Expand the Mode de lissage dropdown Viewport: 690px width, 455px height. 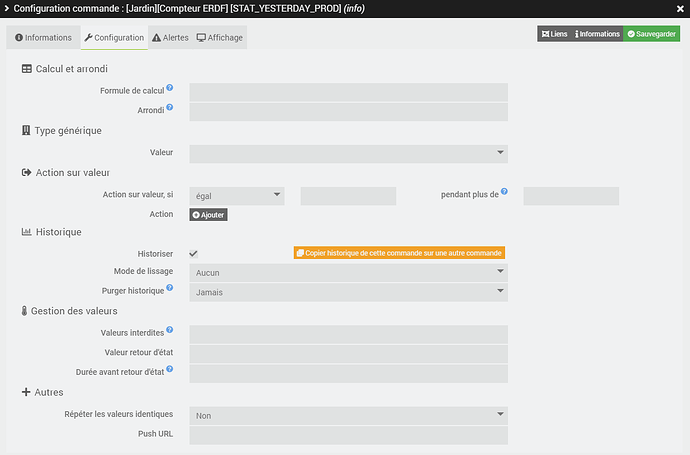point(348,272)
